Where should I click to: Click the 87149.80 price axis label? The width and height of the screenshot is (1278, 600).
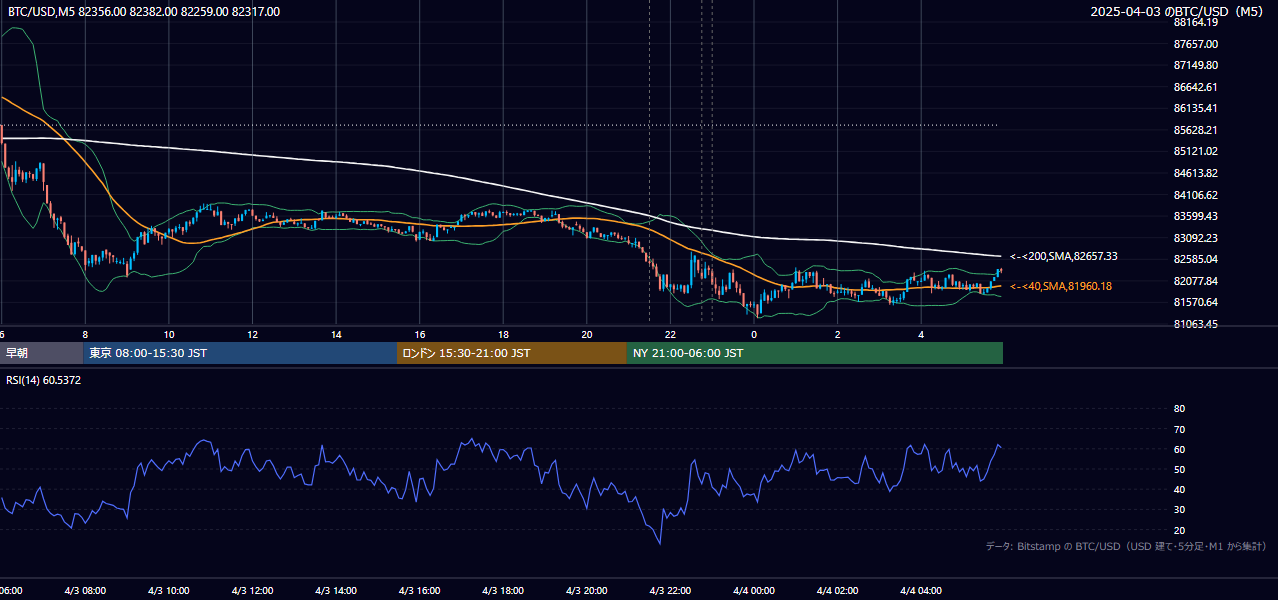(1195, 65)
